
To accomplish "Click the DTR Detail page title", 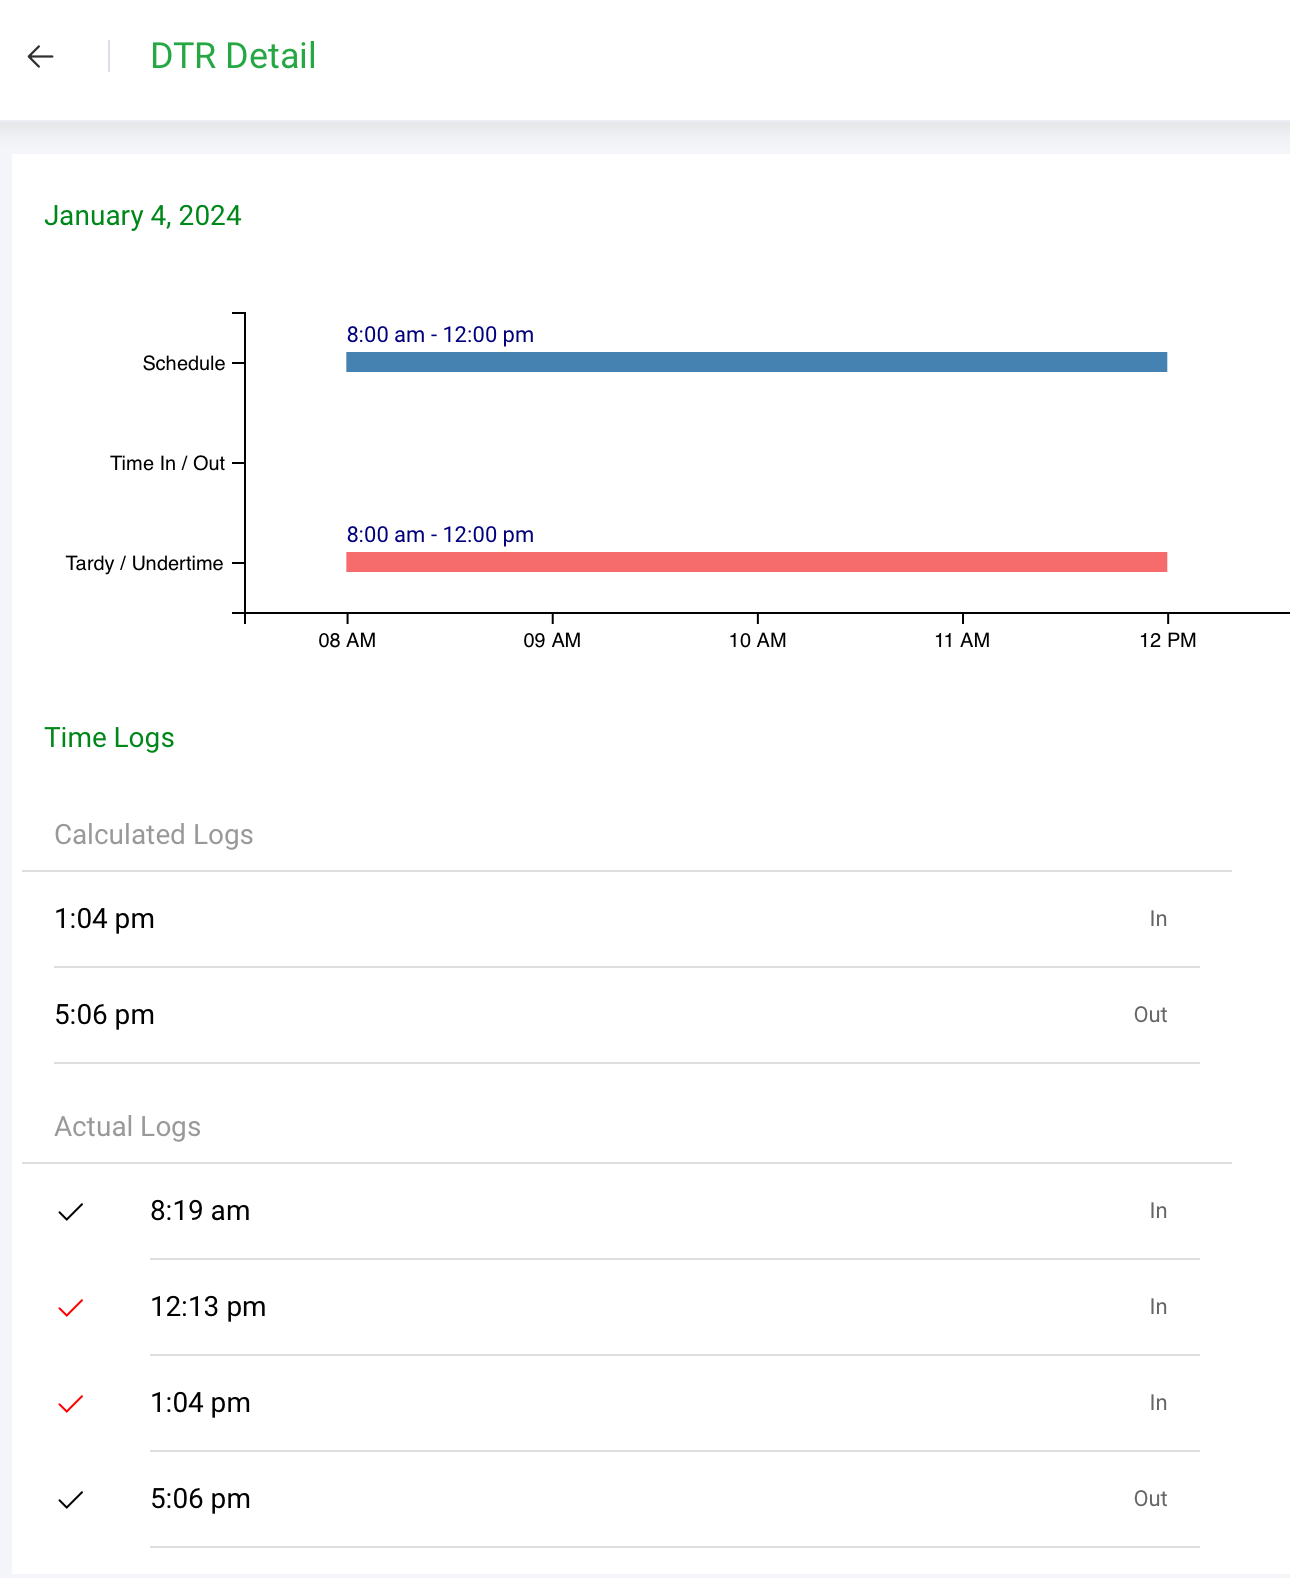I will click(x=233, y=56).
